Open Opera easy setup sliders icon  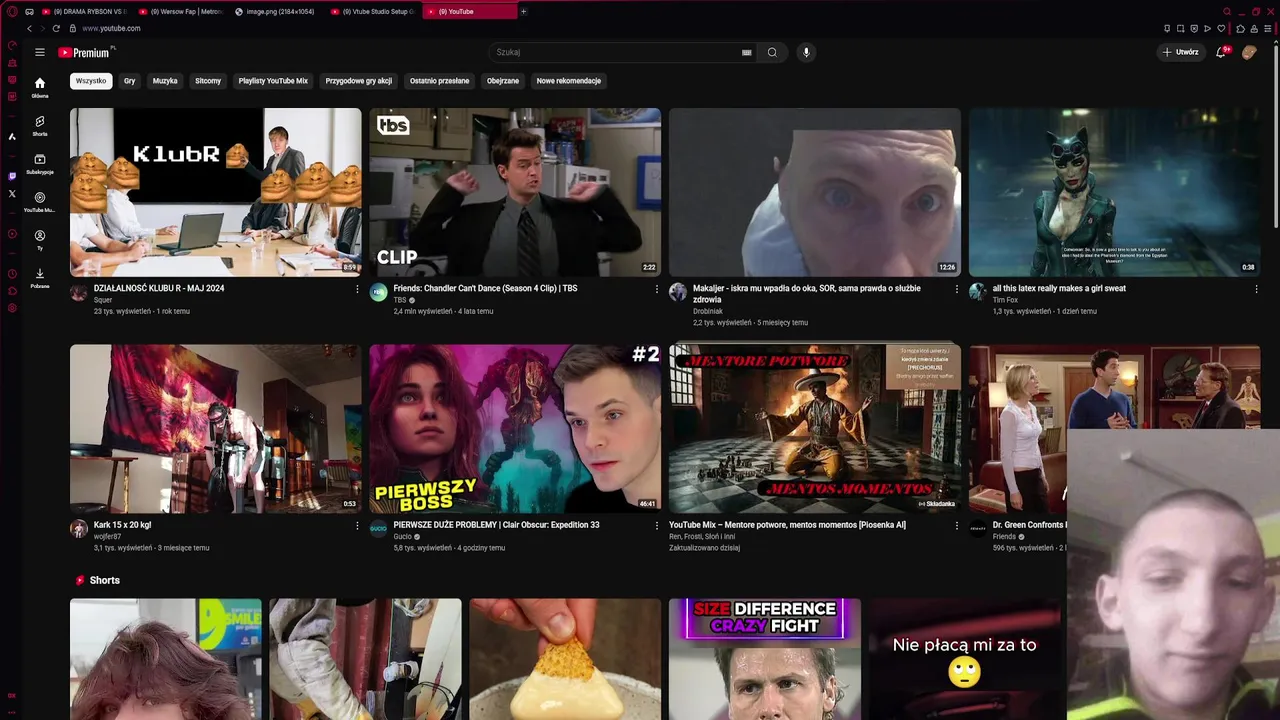[x=1267, y=28]
